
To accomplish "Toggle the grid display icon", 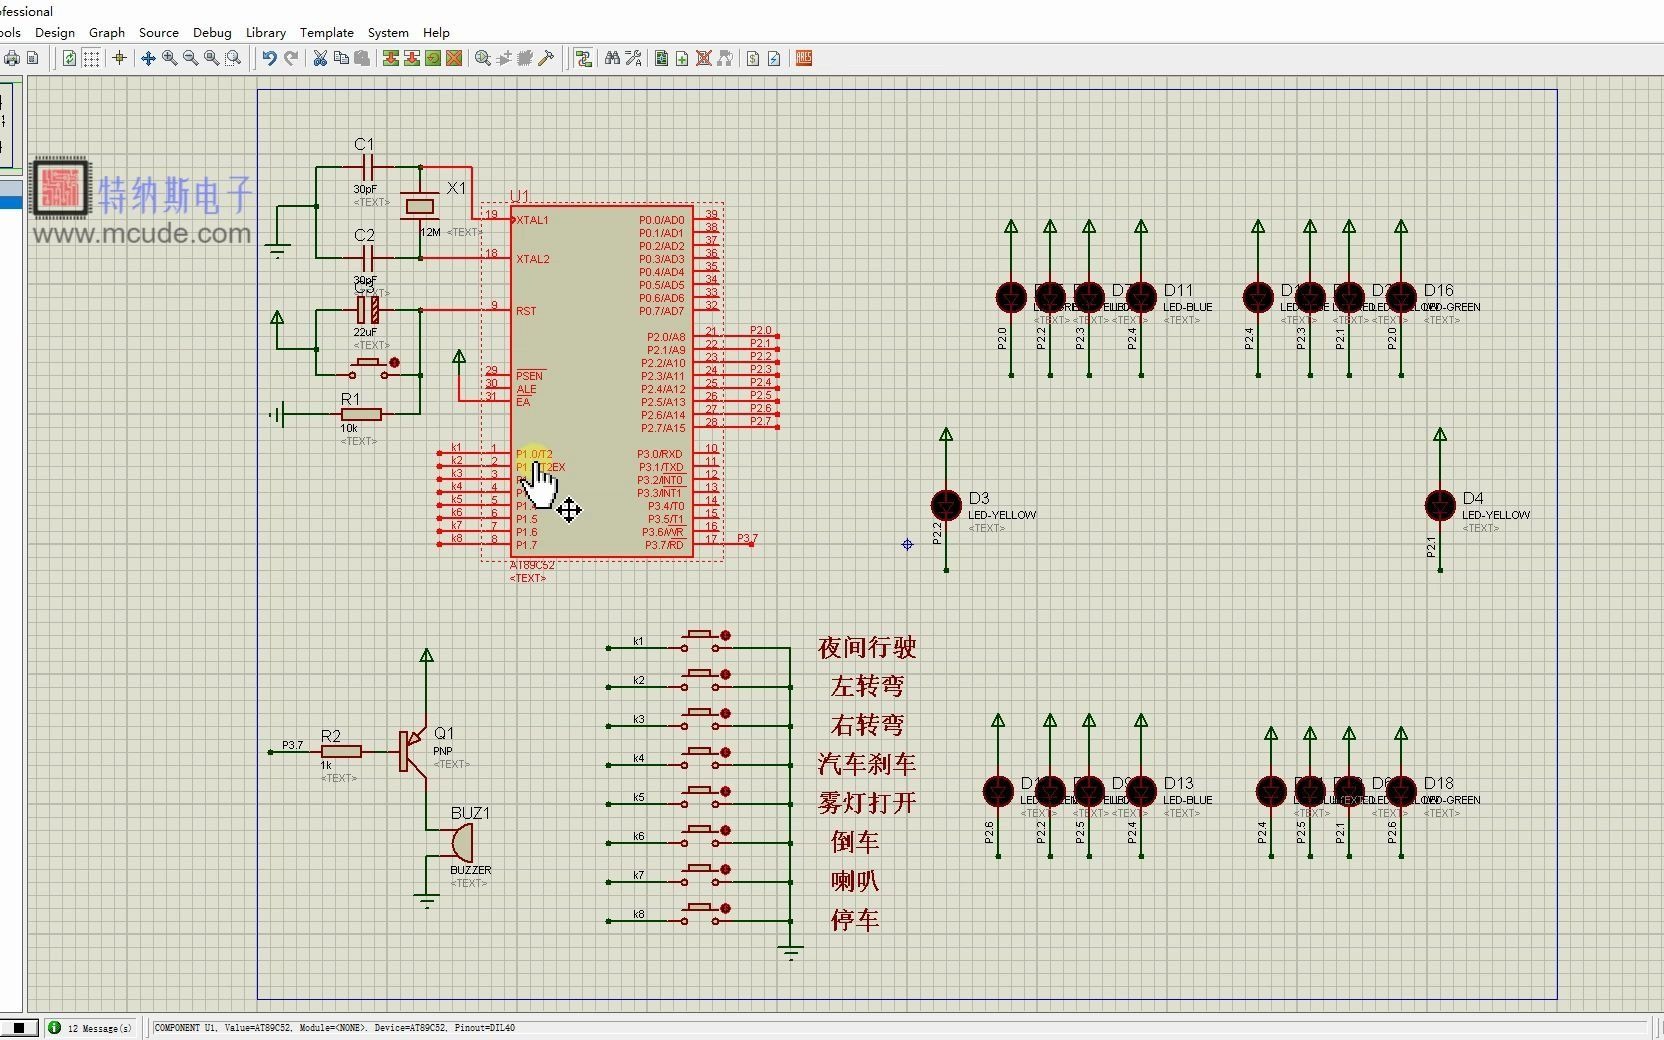I will tap(91, 58).
